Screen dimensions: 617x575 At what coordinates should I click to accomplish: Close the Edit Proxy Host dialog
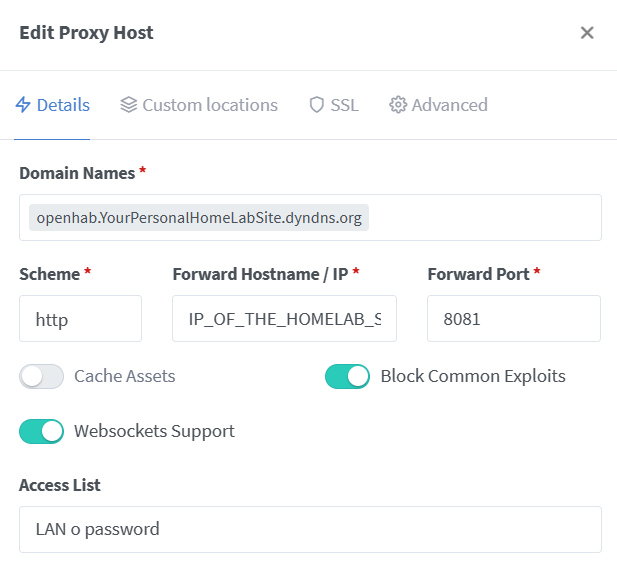pos(587,33)
